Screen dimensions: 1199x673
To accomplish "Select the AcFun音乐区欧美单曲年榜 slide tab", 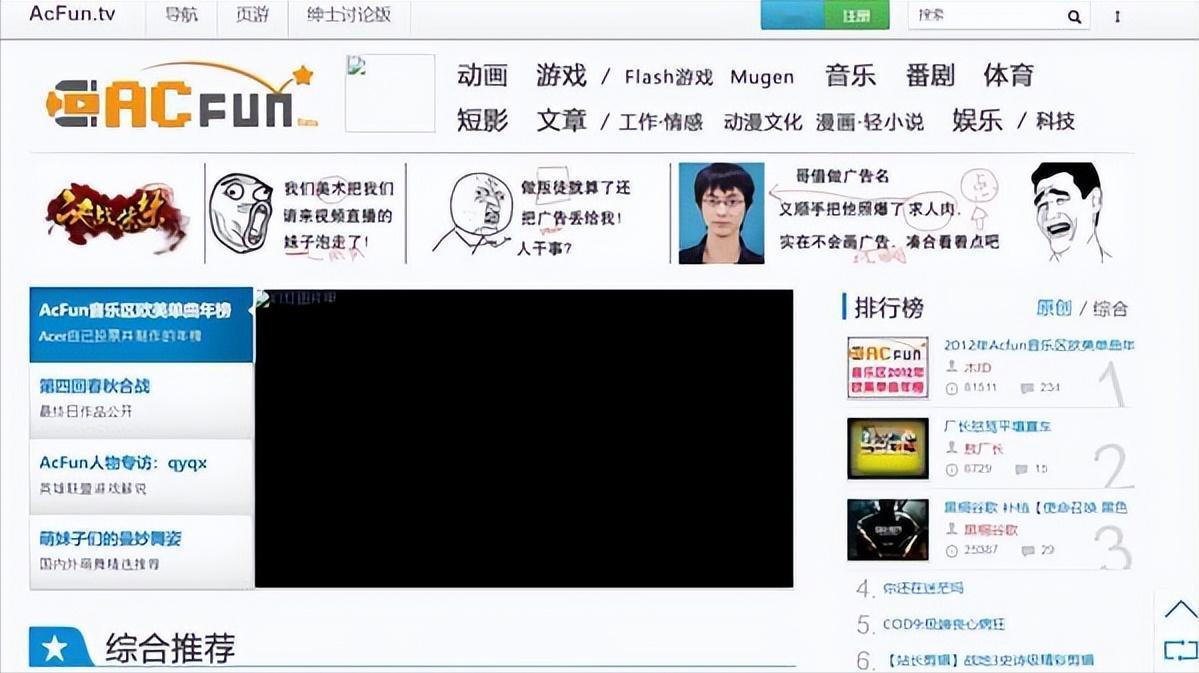I will pos(141,324).
